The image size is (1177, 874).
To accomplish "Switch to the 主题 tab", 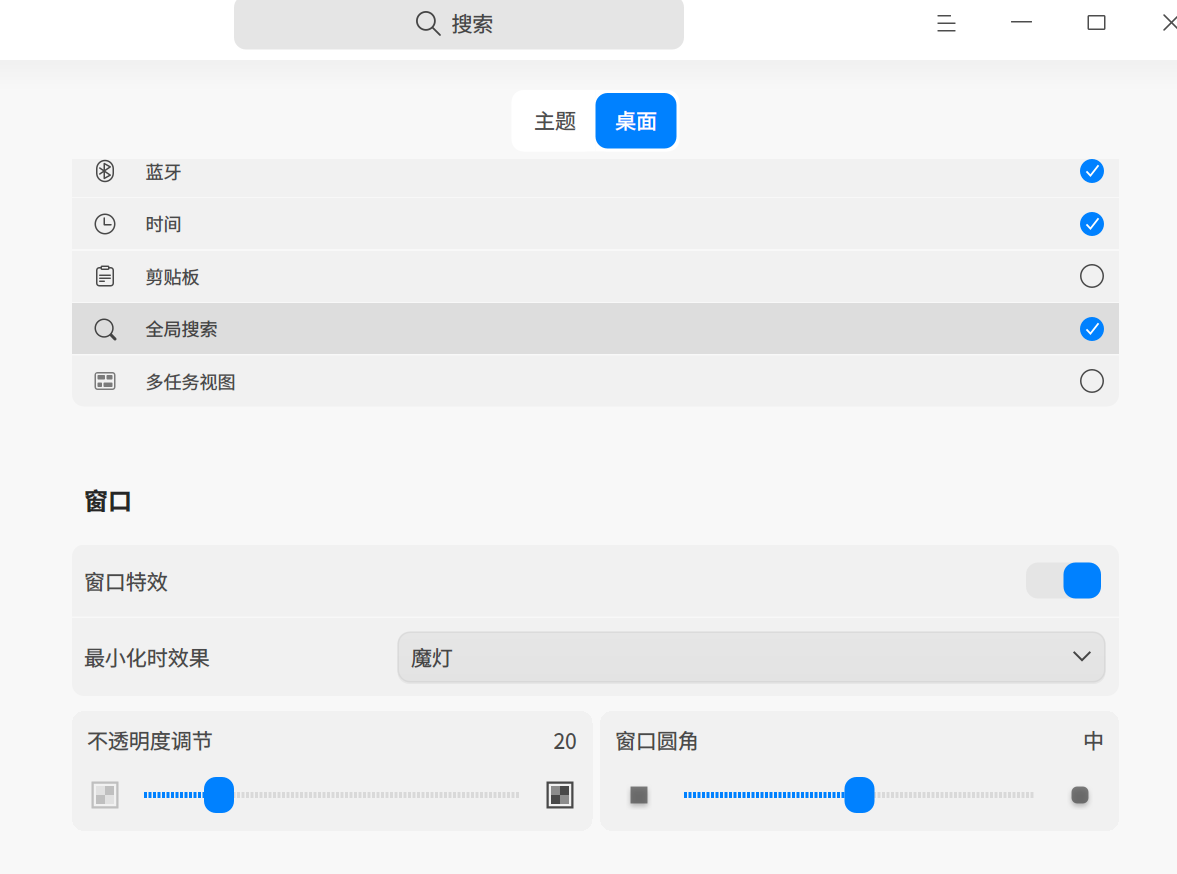I will (555, 121).
